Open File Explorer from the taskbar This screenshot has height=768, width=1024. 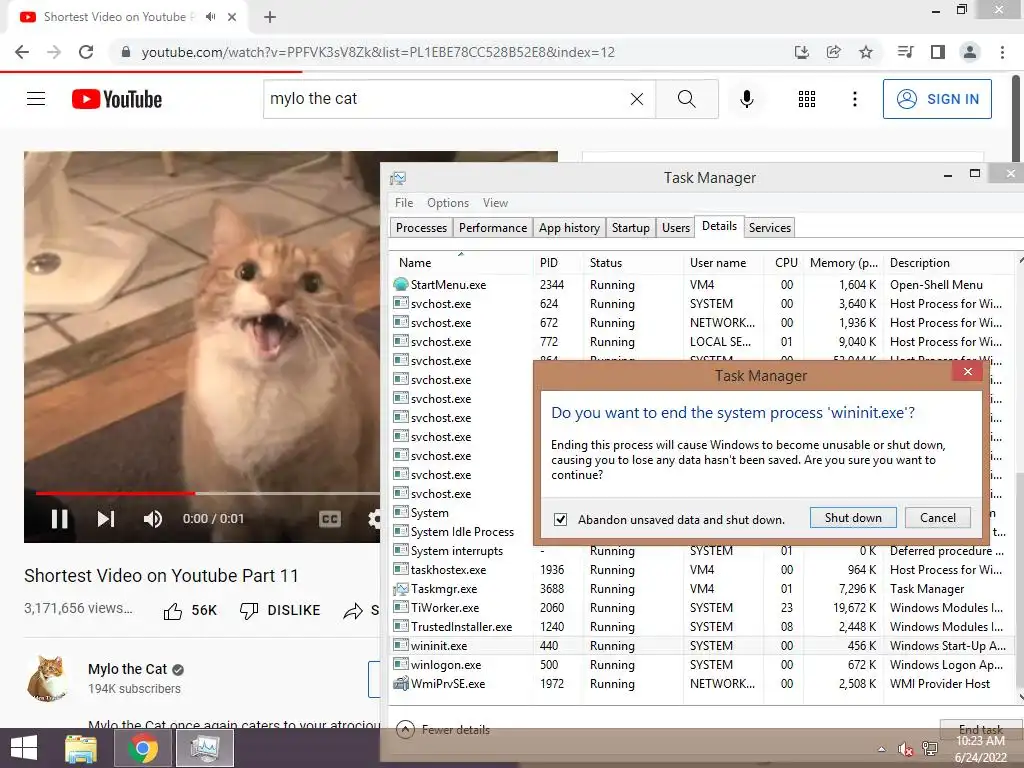click(81, 748)
